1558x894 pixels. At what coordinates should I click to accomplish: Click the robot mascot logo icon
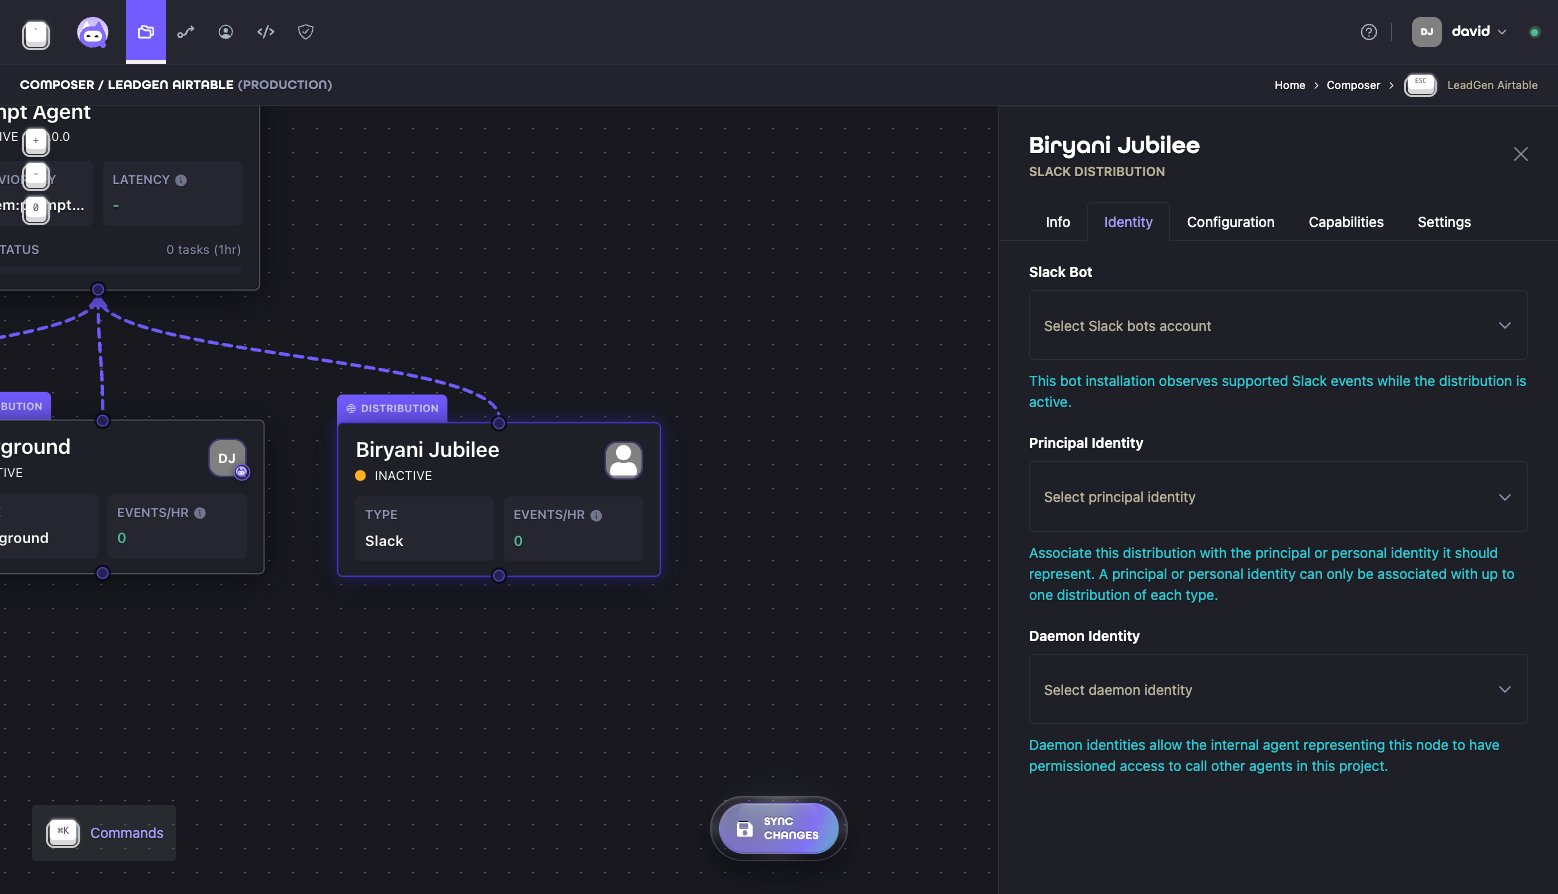pyautogui.click(x=93, y=33)
